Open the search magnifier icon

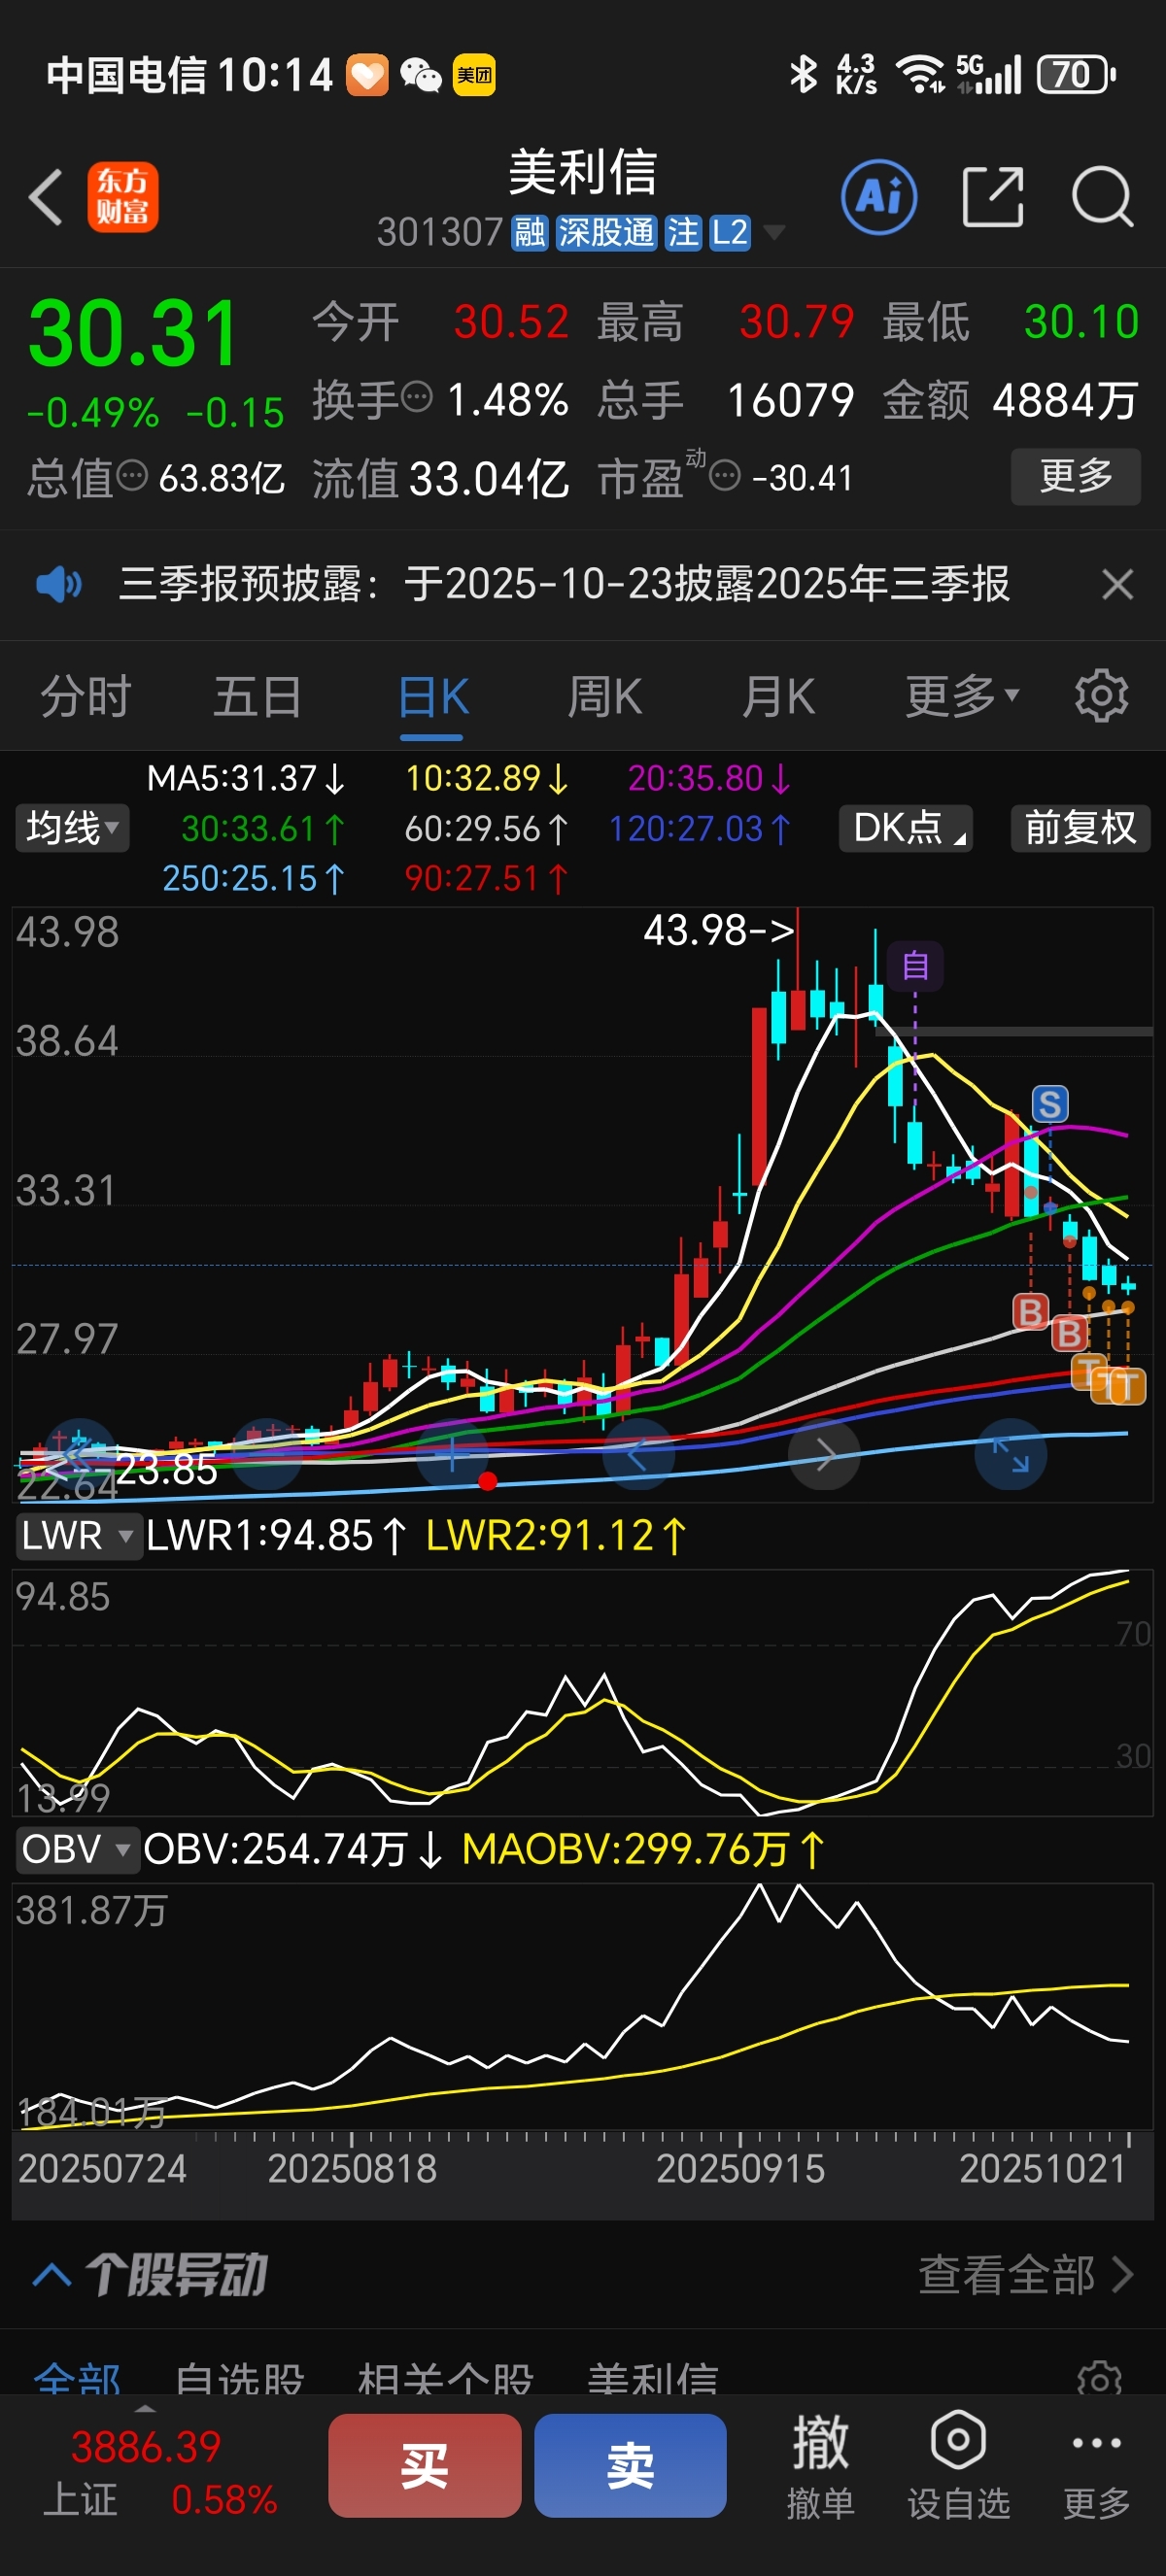click(x=1102, y=196)
